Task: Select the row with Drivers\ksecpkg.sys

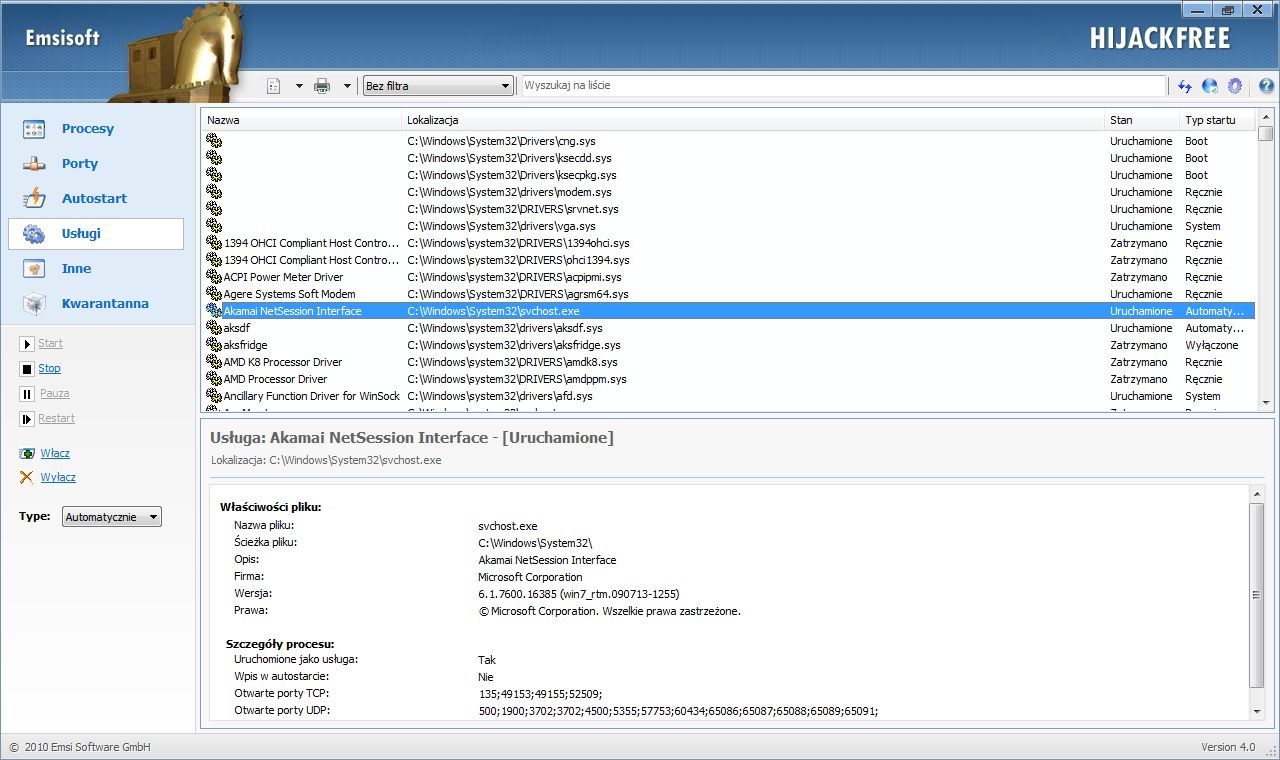Action: [729, 175]
